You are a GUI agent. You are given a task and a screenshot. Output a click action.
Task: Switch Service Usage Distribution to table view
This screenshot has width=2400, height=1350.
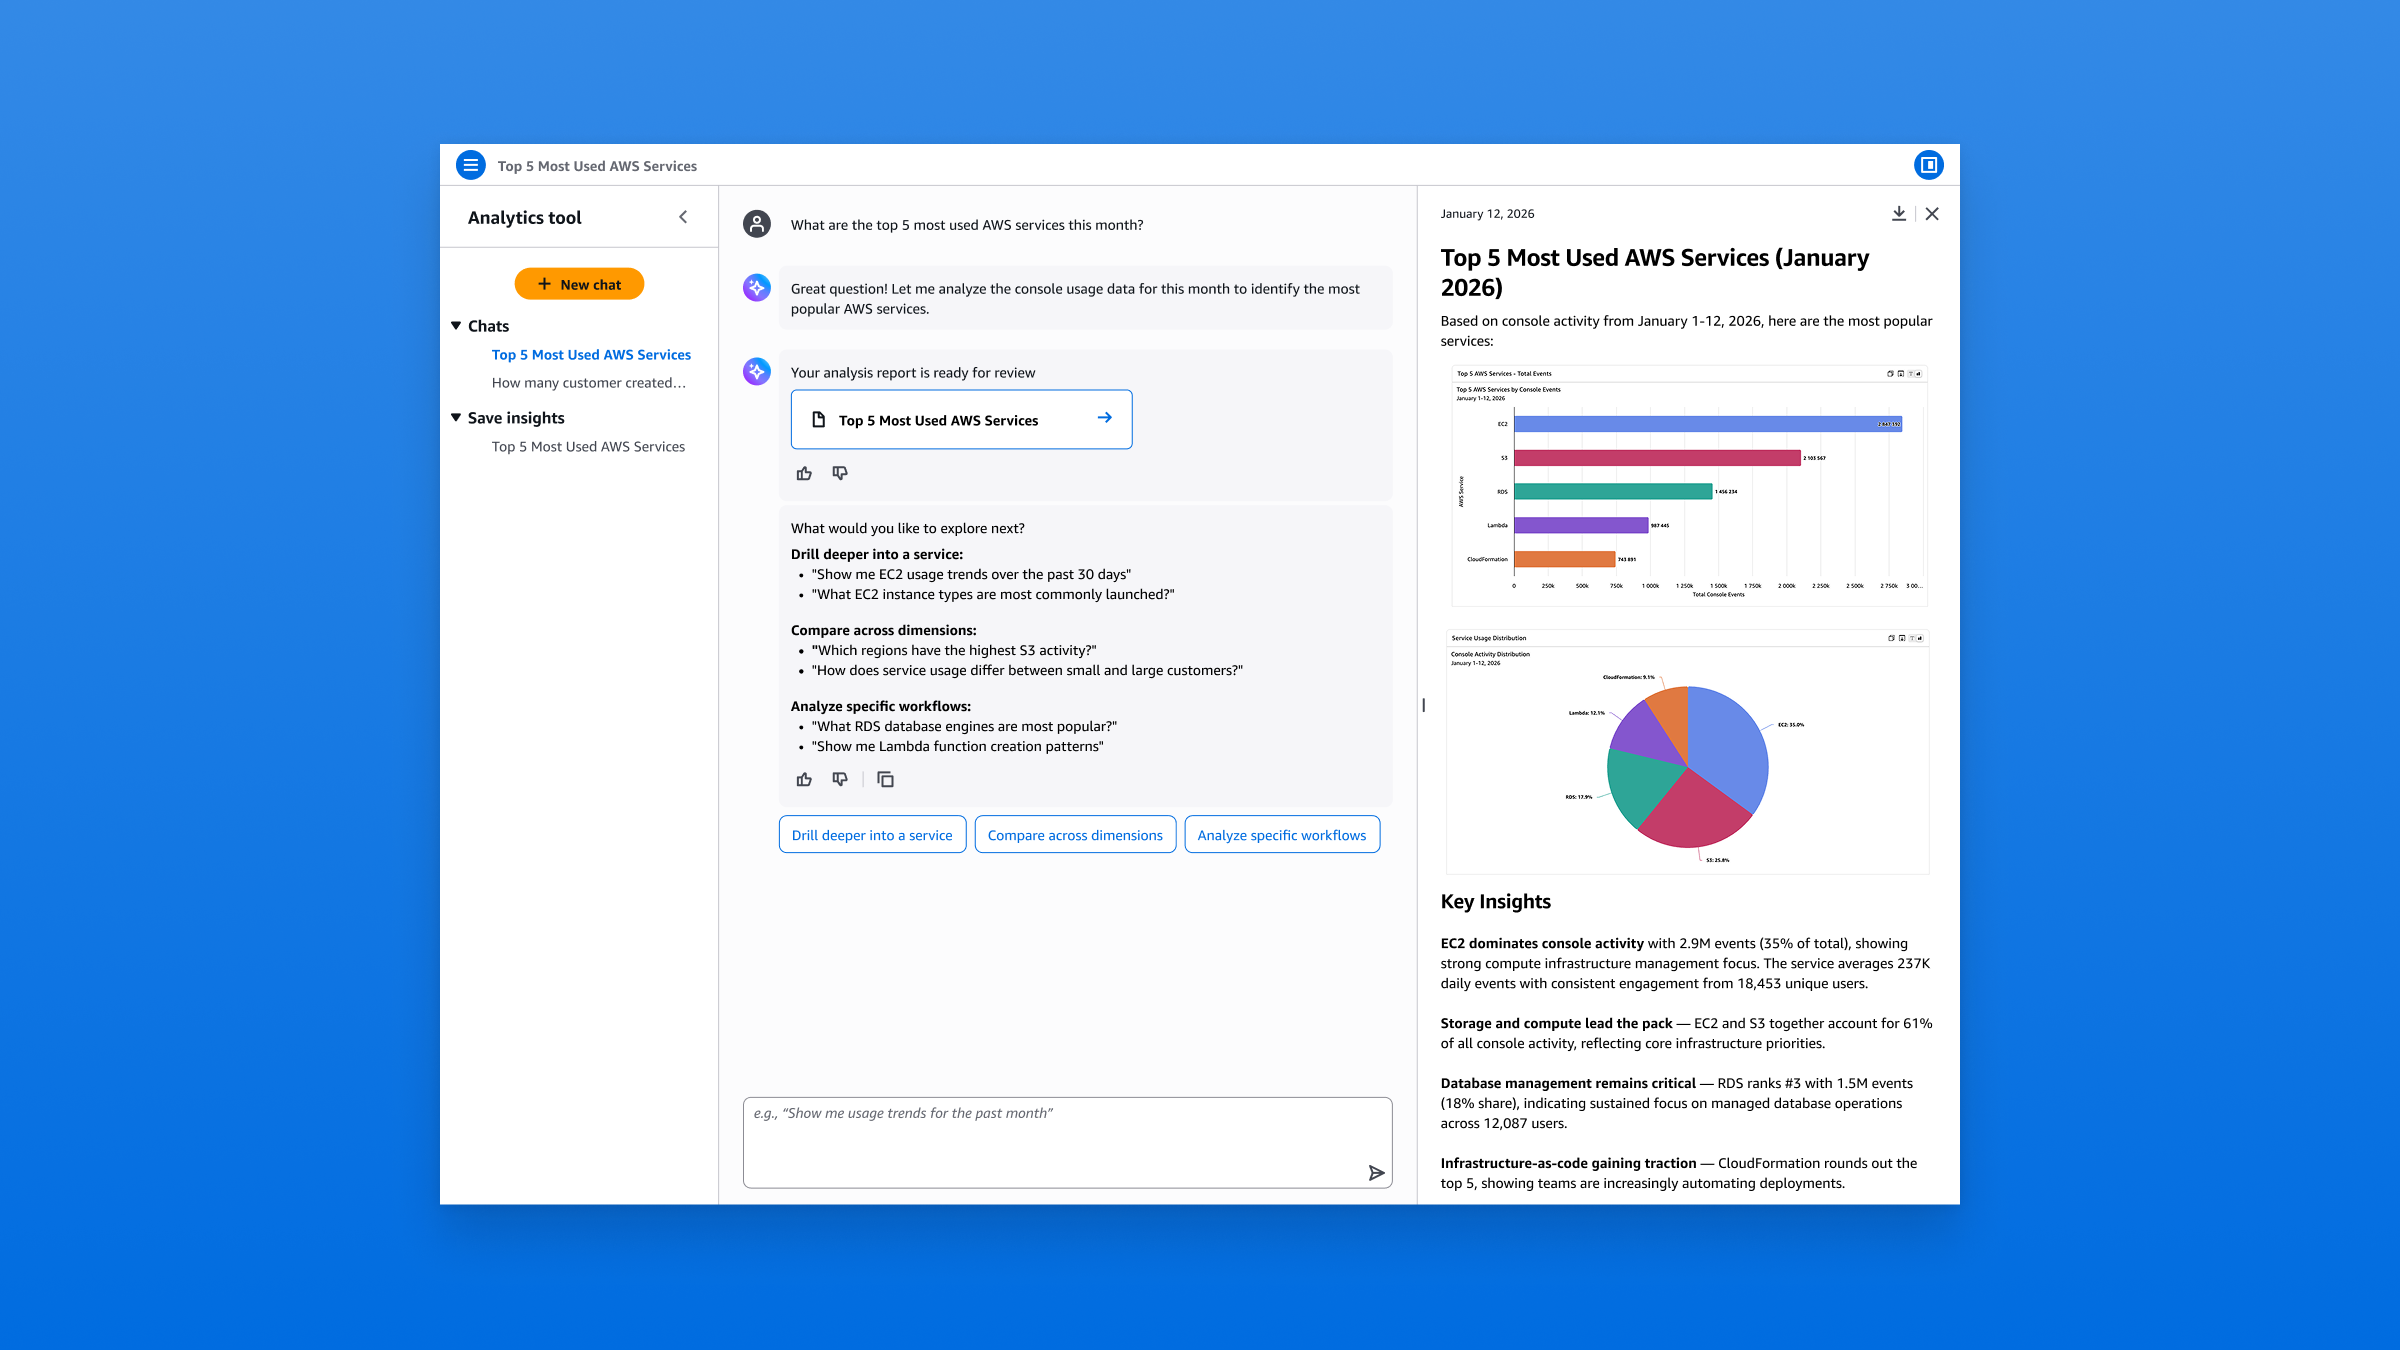(1912, 638)
